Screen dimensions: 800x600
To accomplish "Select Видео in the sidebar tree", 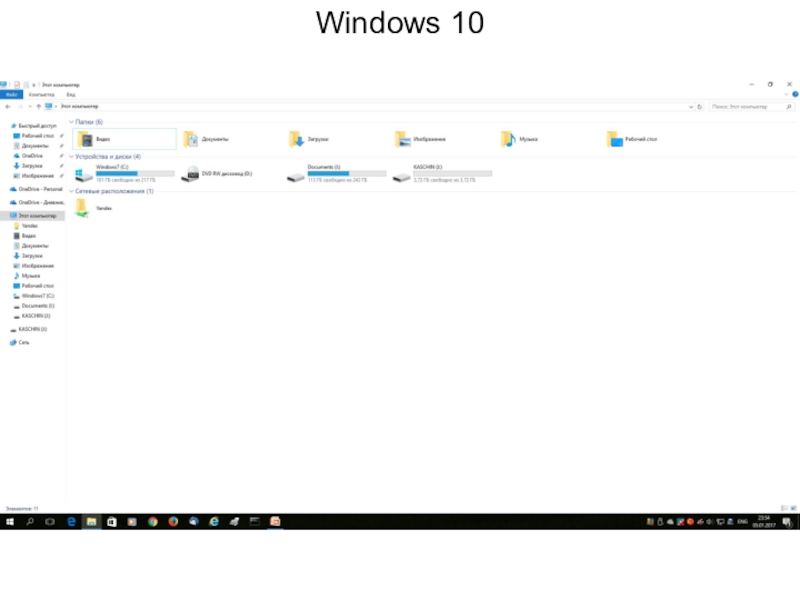I will [24, 236].
